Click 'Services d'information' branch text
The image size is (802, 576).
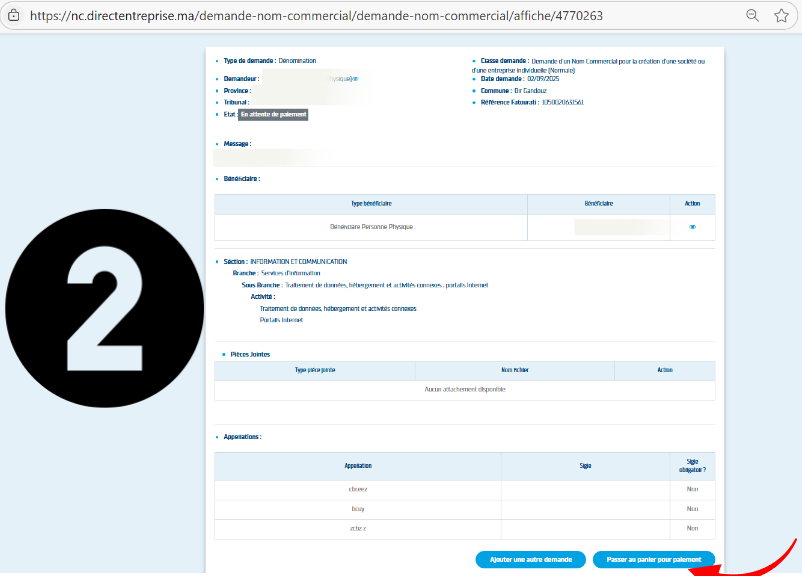coord(291,273)
